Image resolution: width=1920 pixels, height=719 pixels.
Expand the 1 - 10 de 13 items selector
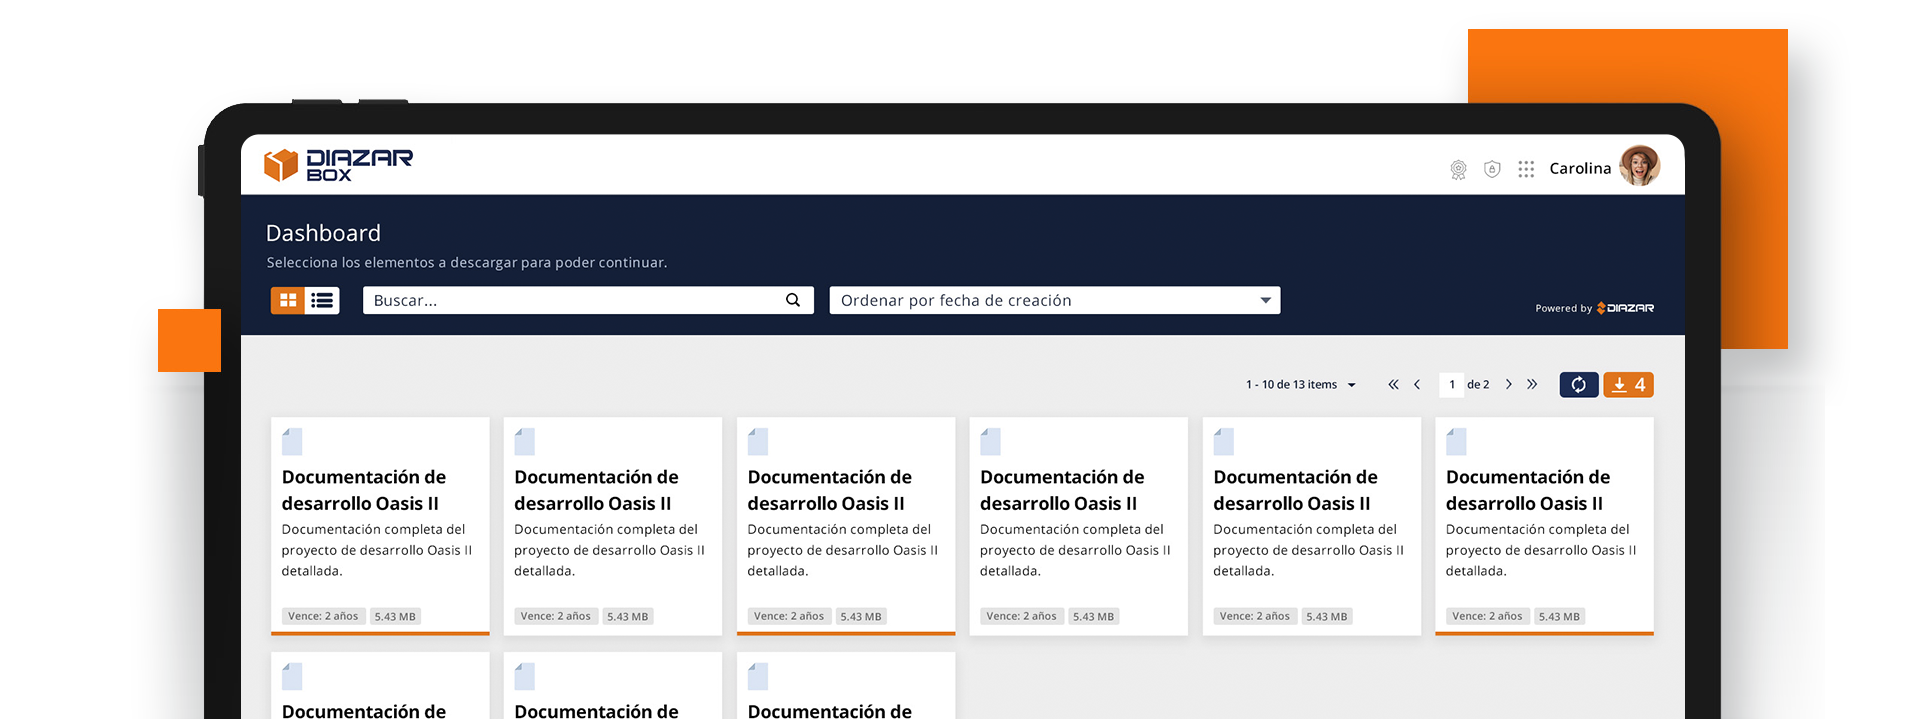point(1301,385)
